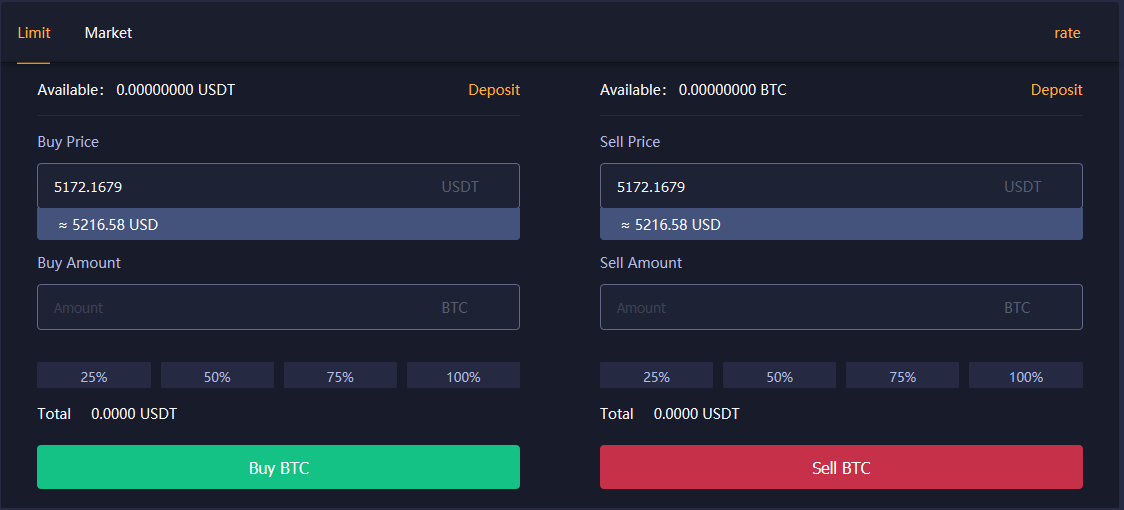Switch to the Limit order tab

pos(34,33)
